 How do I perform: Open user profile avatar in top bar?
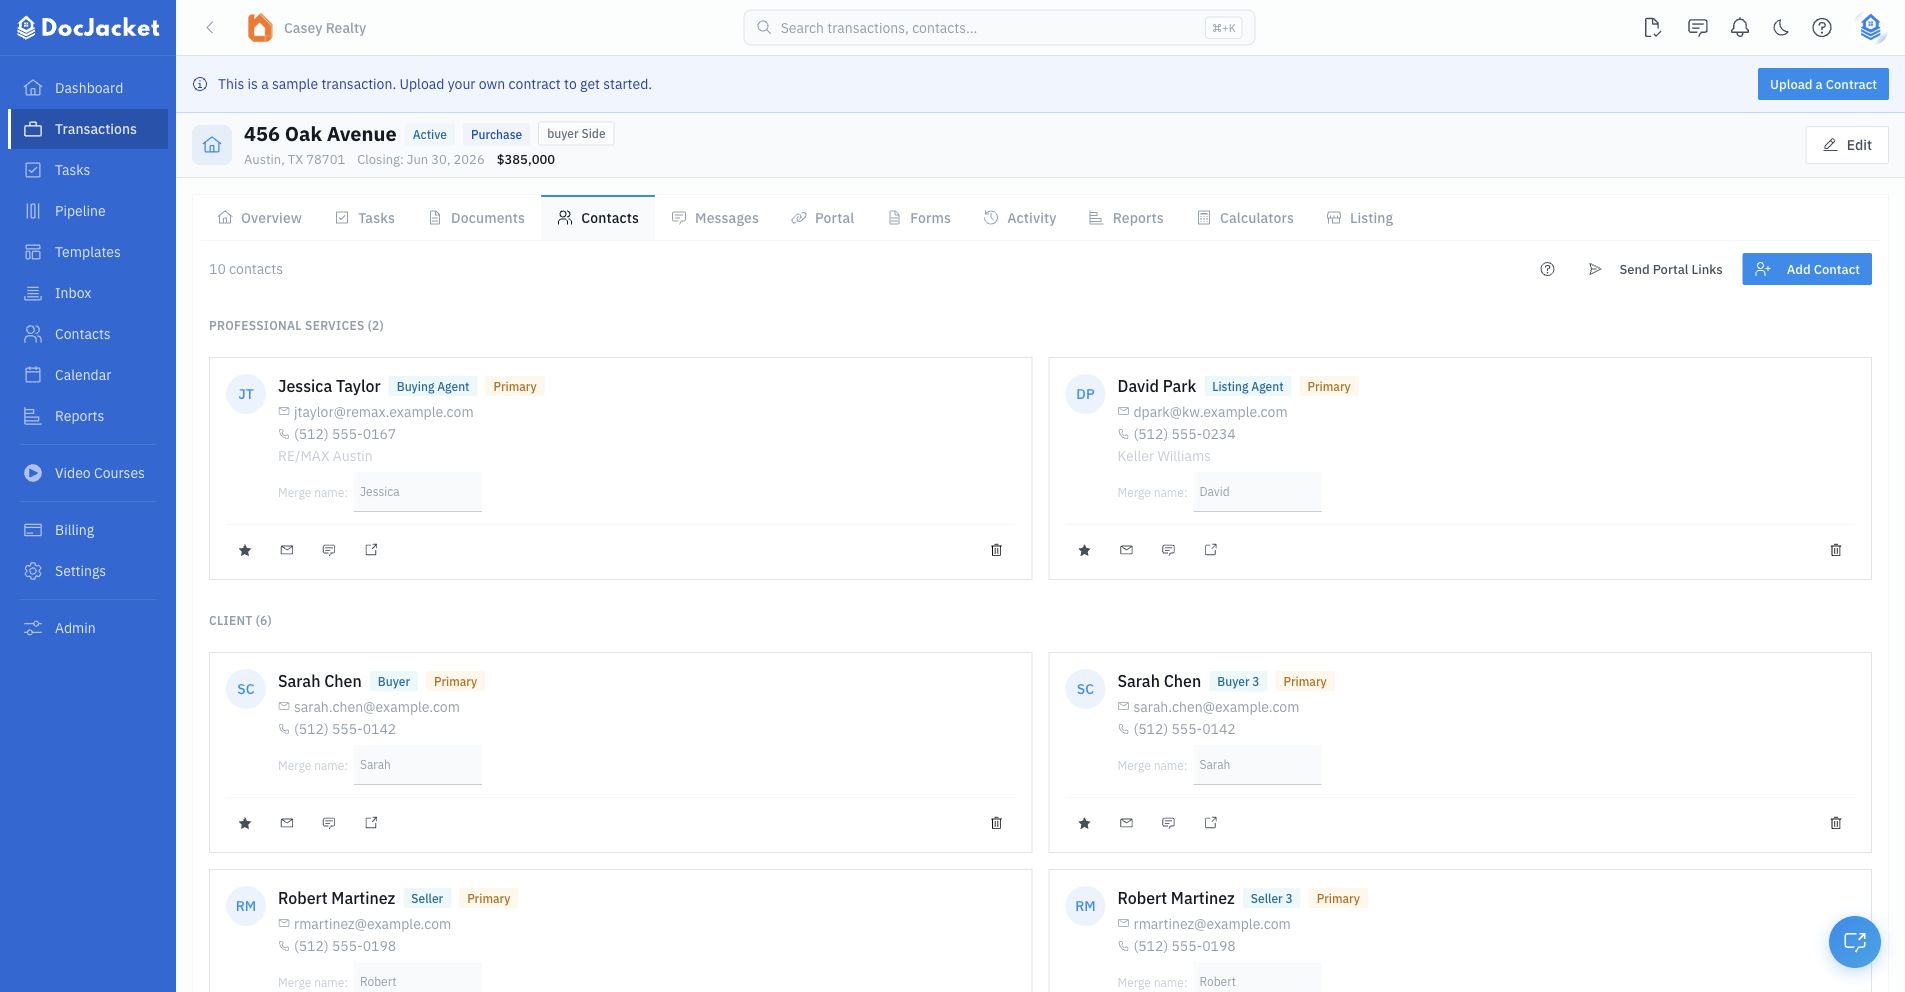[x=1870, y=28]
